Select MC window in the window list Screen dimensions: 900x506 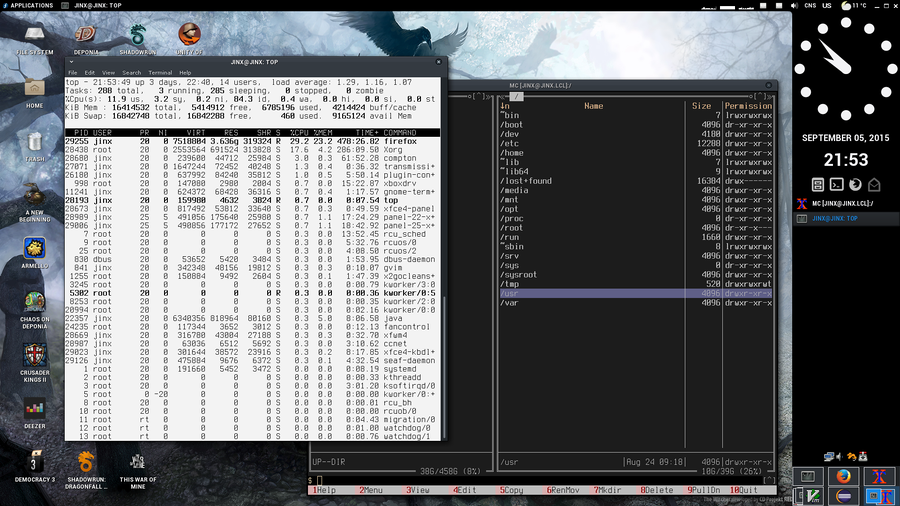coord(845,203)
